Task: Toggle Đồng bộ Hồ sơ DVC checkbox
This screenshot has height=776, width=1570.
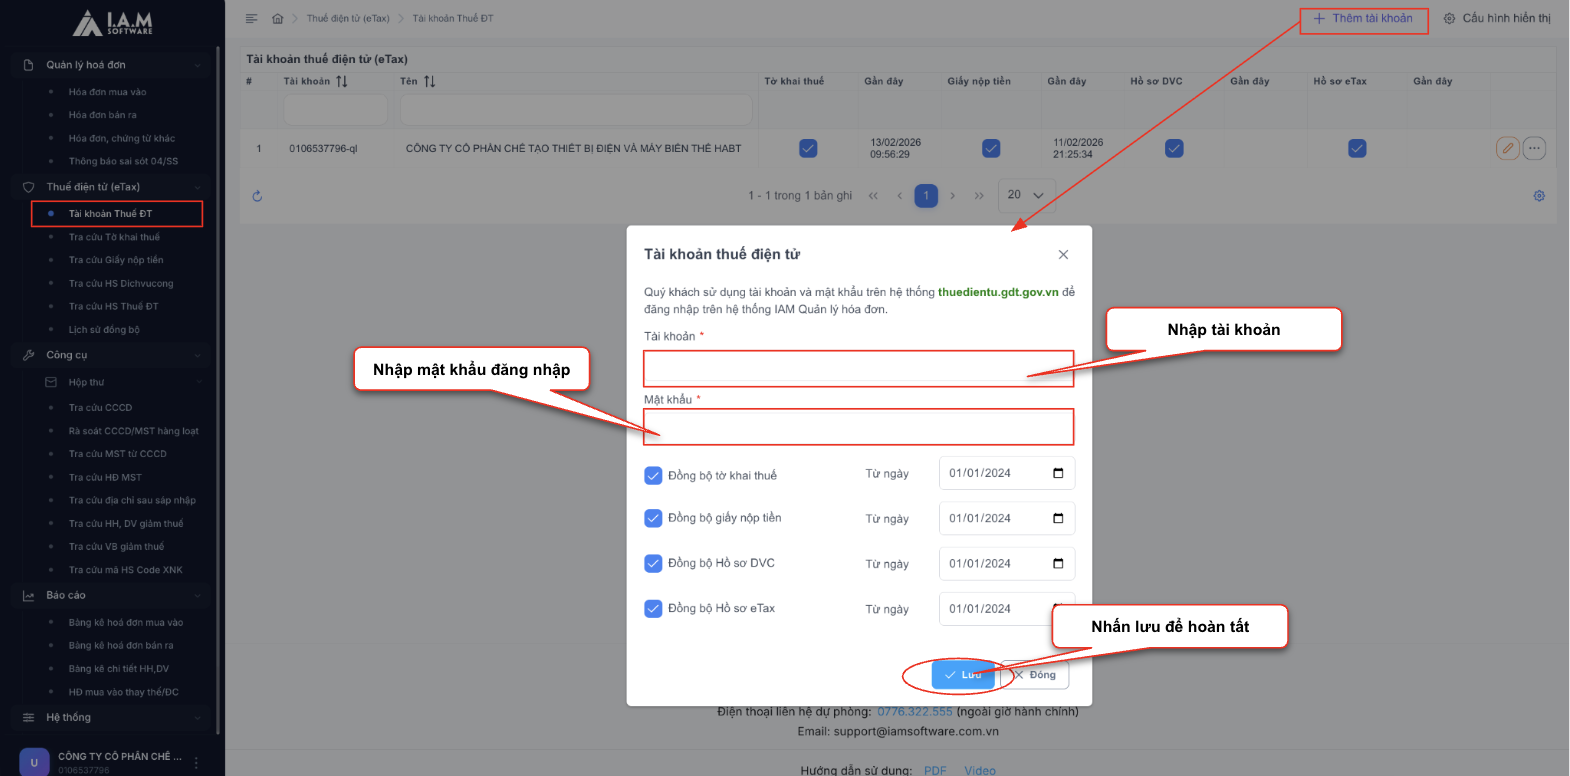Action: [653, 563]
